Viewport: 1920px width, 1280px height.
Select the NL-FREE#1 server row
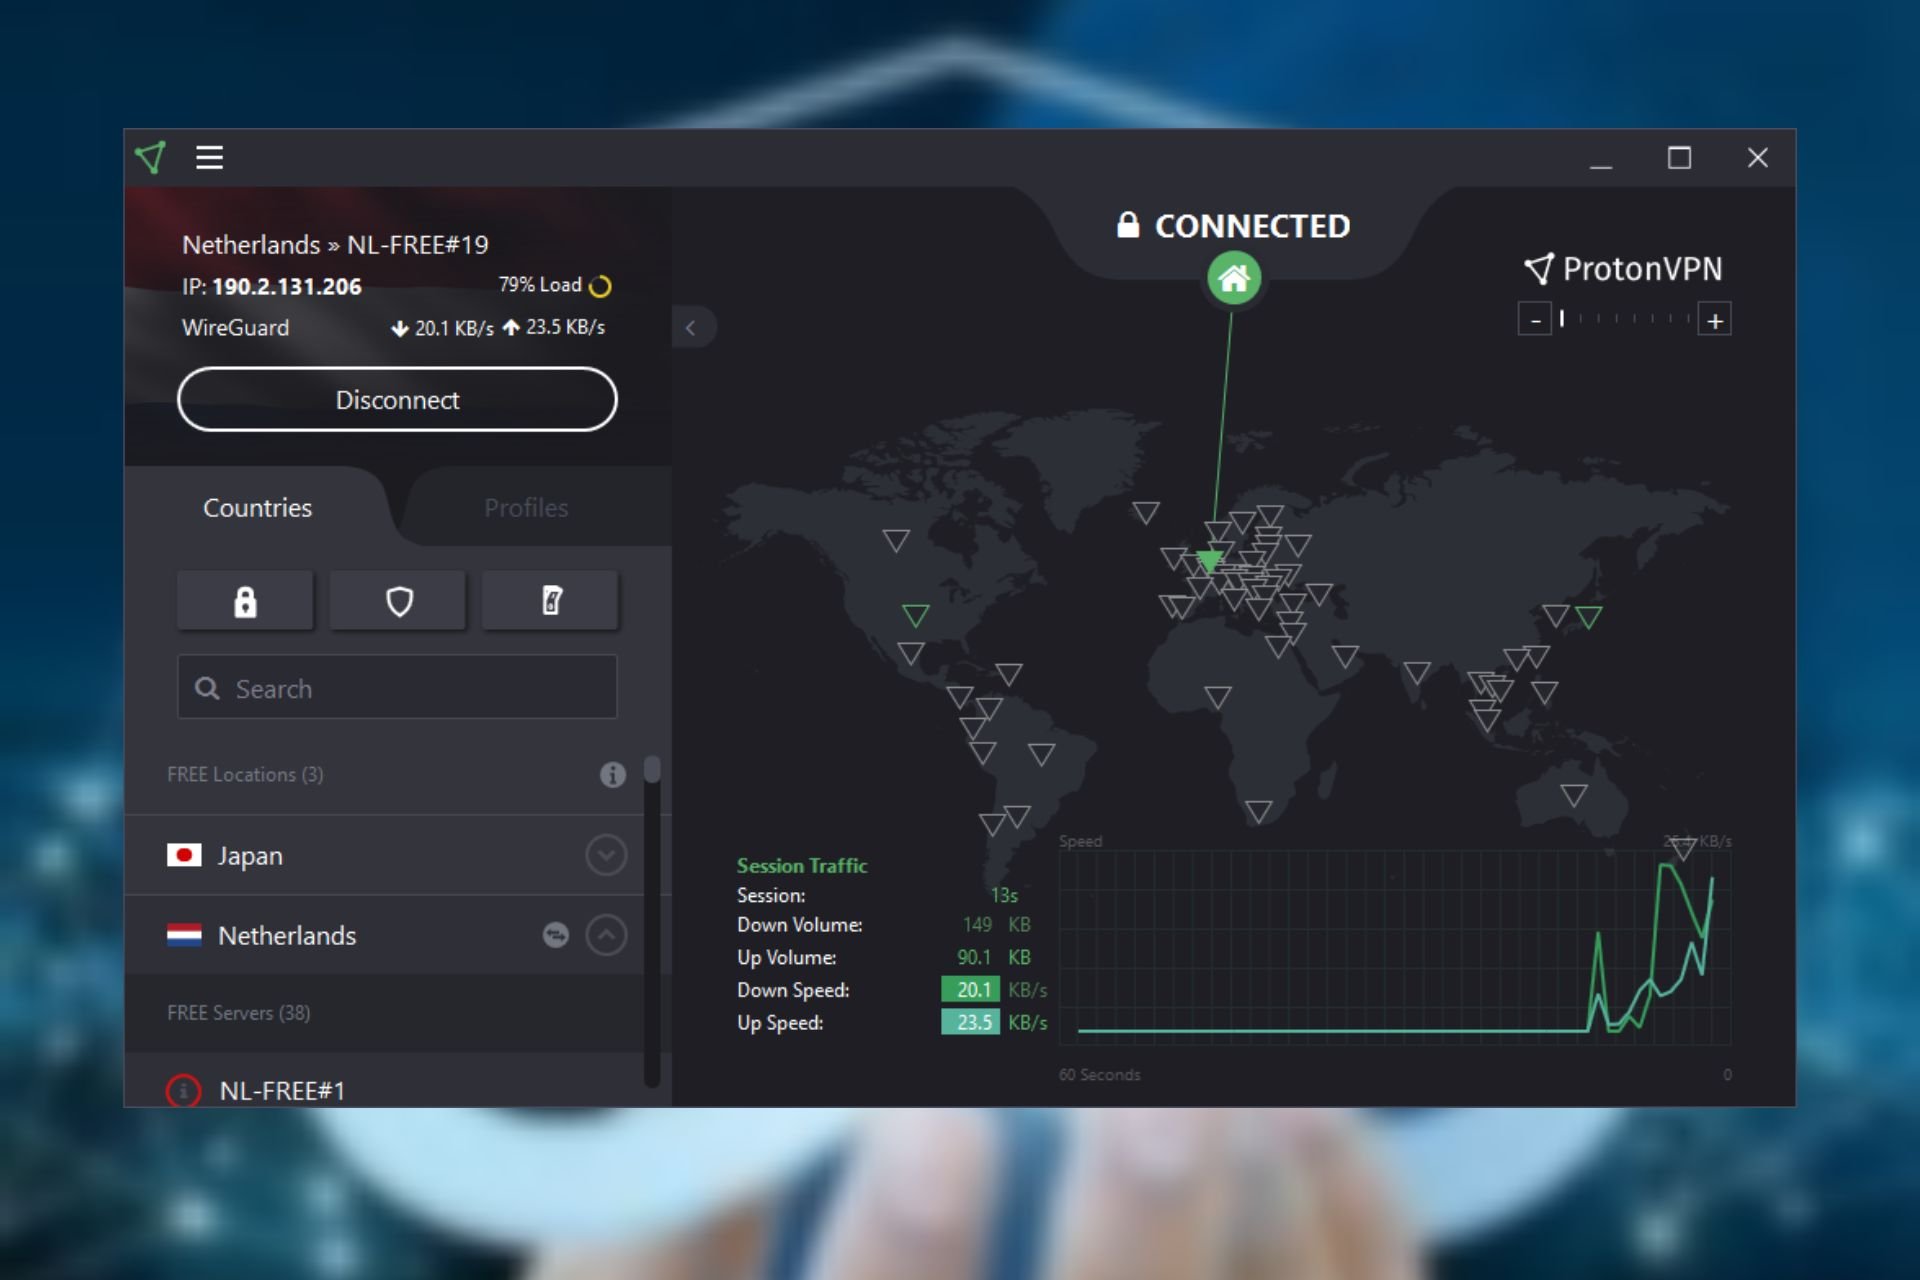click(384, 1082)
